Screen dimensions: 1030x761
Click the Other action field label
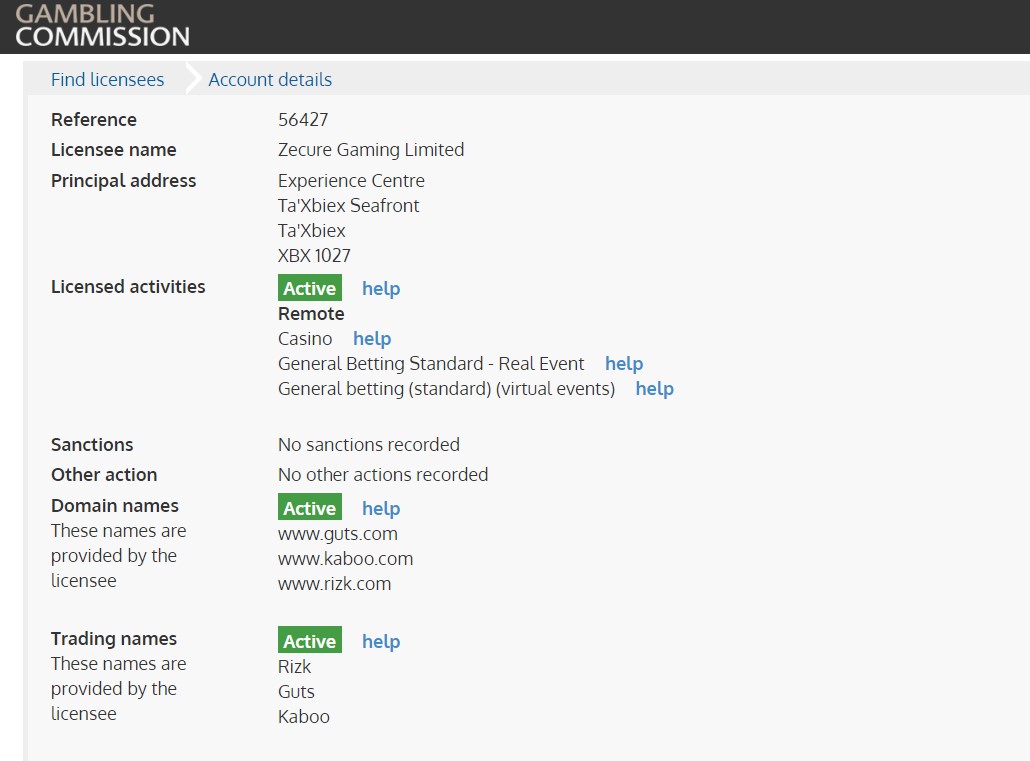coord(104,474)
